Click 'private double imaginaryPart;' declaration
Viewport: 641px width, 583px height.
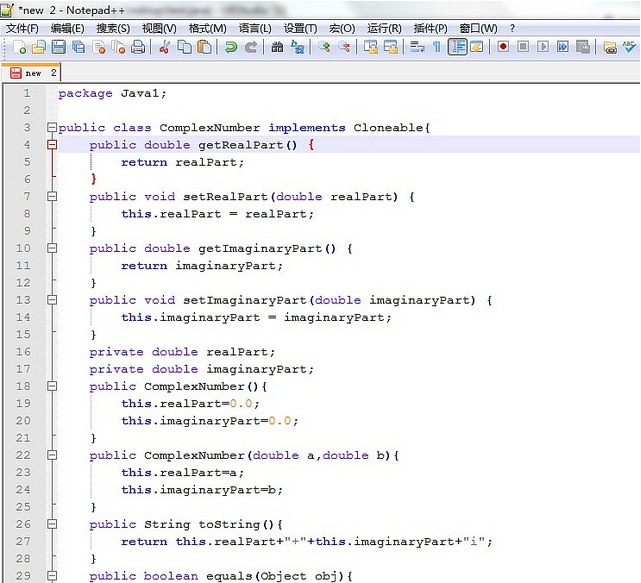tap(202, 369)
